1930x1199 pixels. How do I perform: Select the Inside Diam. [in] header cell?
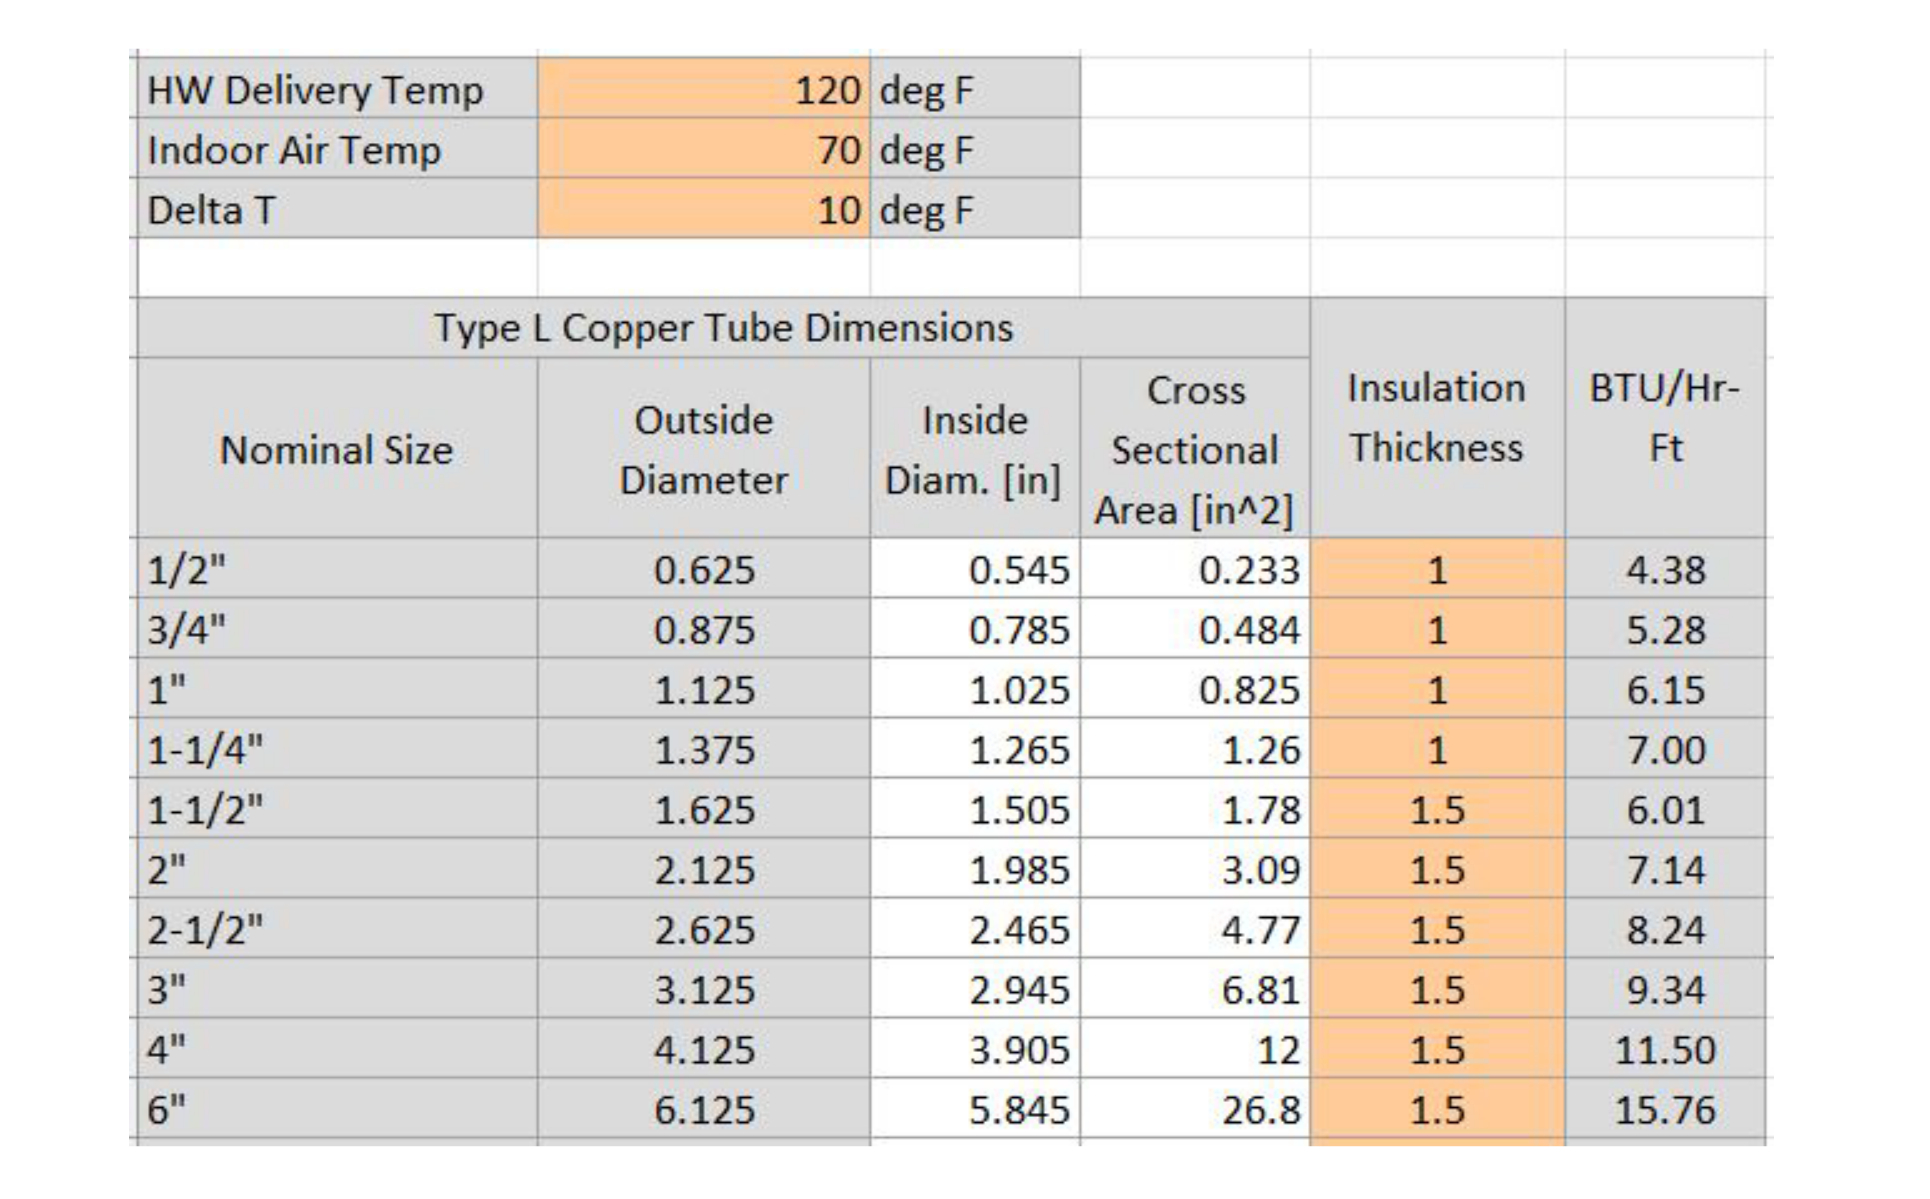click(x=974, y=449)
